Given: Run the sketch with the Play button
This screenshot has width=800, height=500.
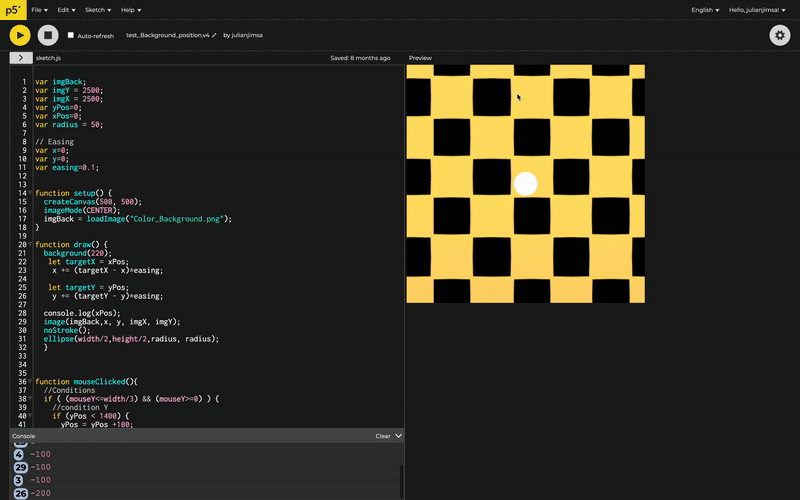Looking at the screenshot, I should 20,35.
